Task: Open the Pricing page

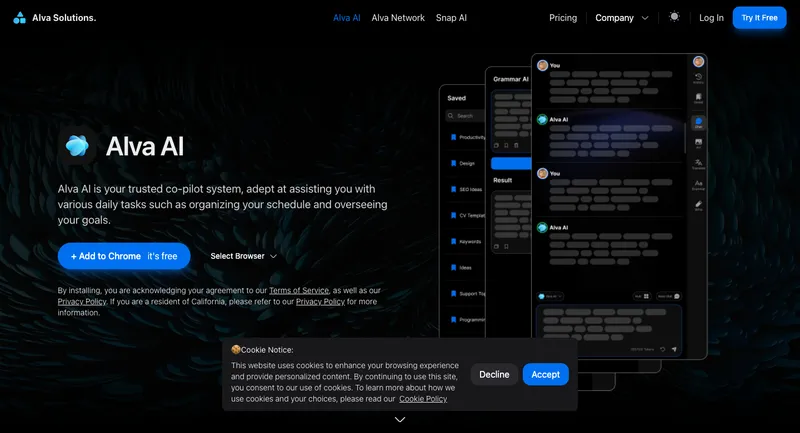Action: (x=563, y=18)
